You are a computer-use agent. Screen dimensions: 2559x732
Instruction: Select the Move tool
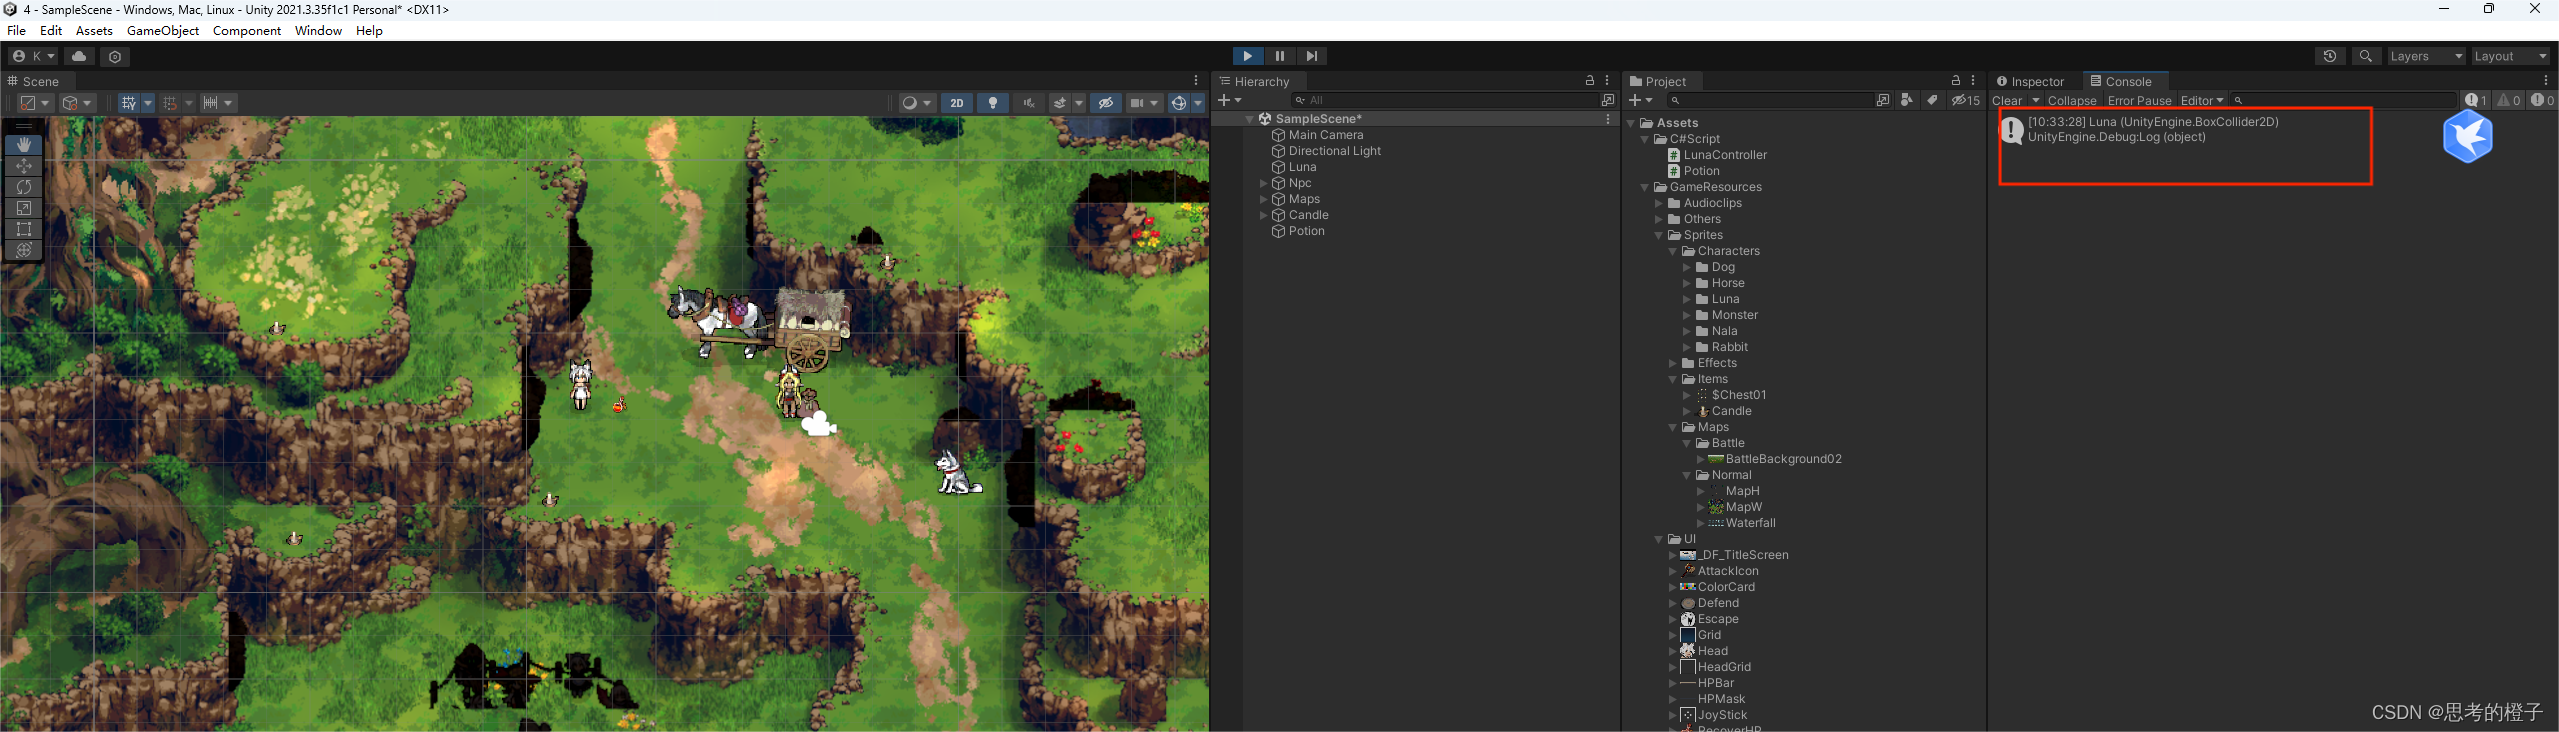tap(24, 166)
